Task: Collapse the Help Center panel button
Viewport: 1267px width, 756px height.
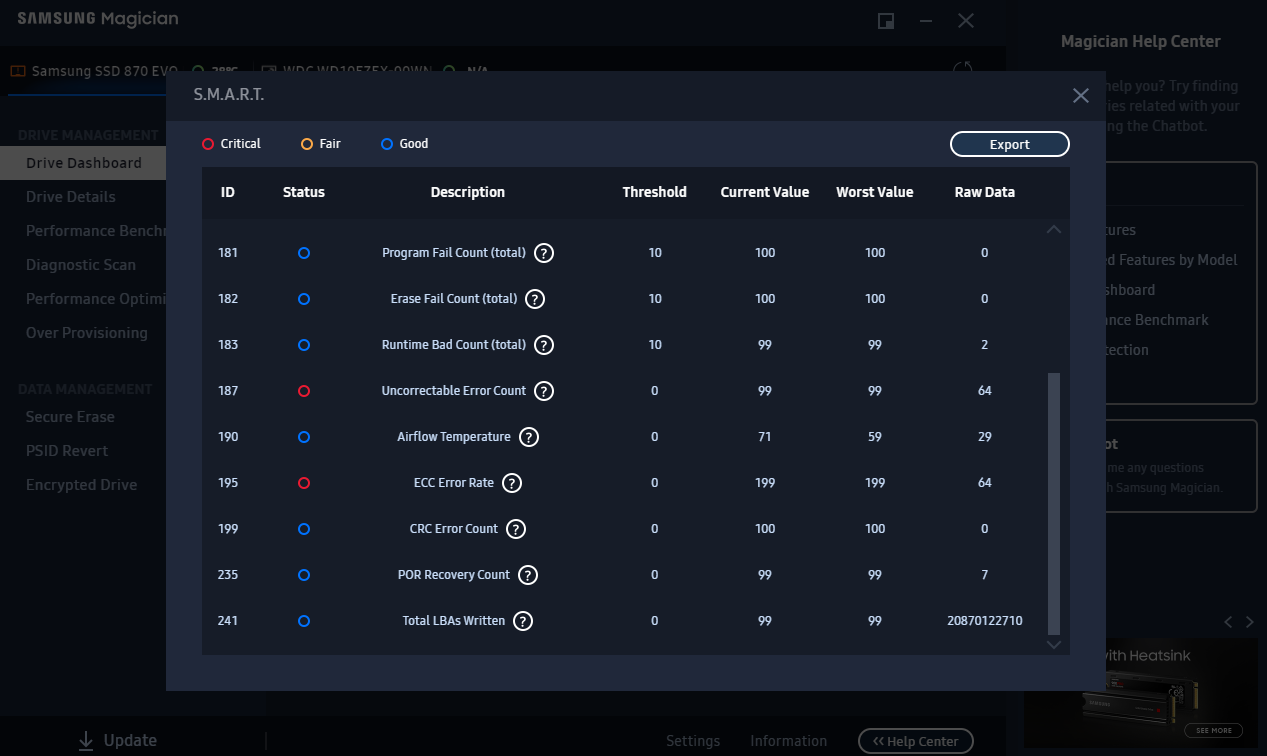Action: 916,741
